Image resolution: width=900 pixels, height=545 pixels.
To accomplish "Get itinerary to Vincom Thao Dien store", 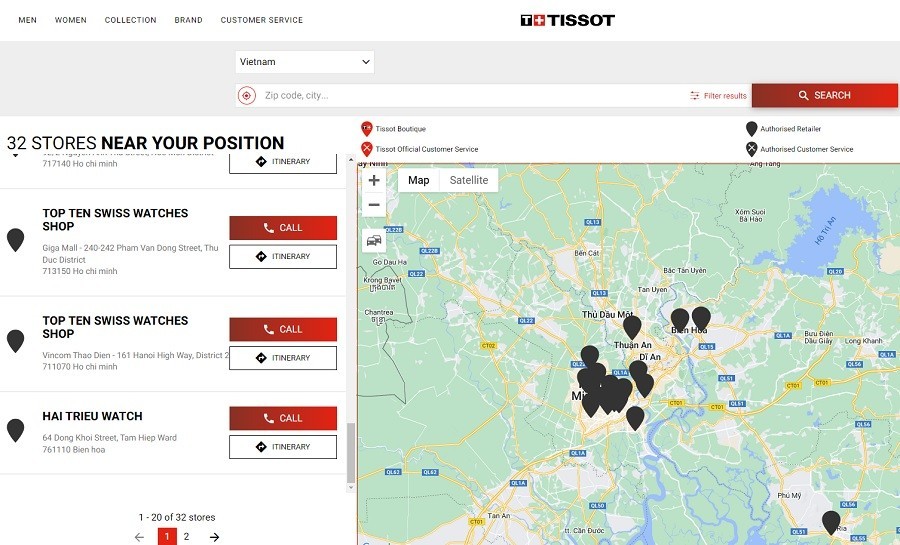I will 283,358.
